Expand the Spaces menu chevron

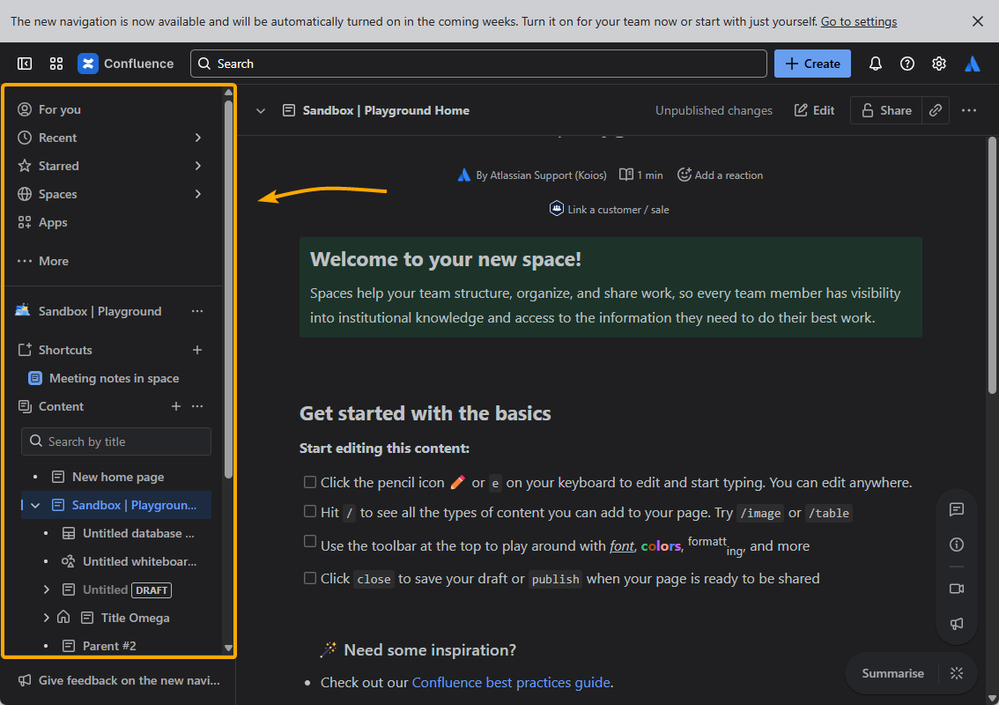pos(198,194)
